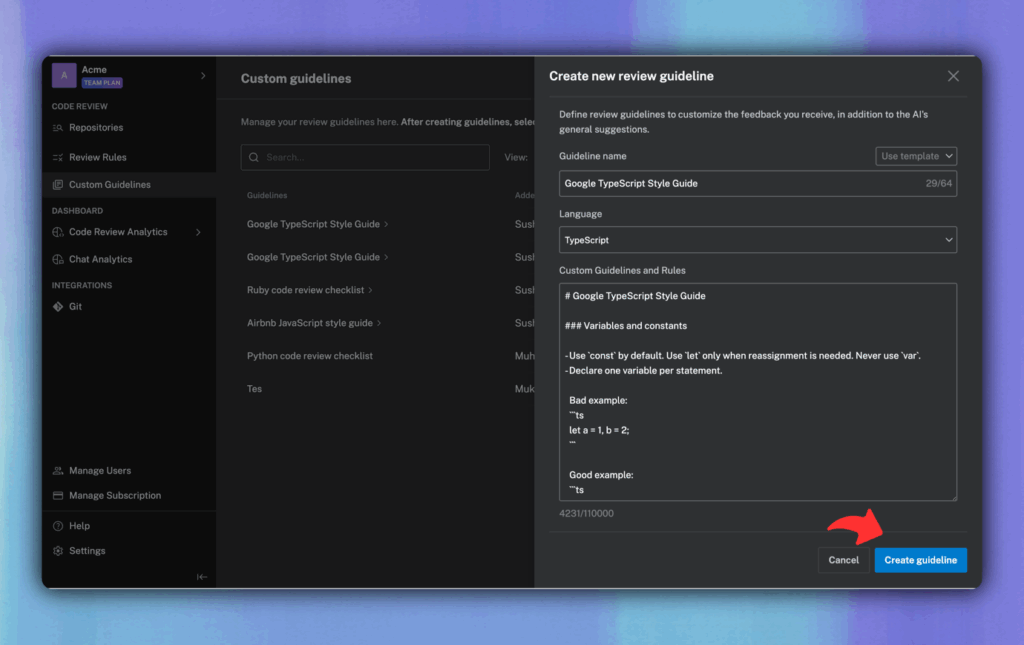The height and width of the screenshot is (645, 1024).
Task: Open Repositories in the sidebar
Action: tap(96, 128)
